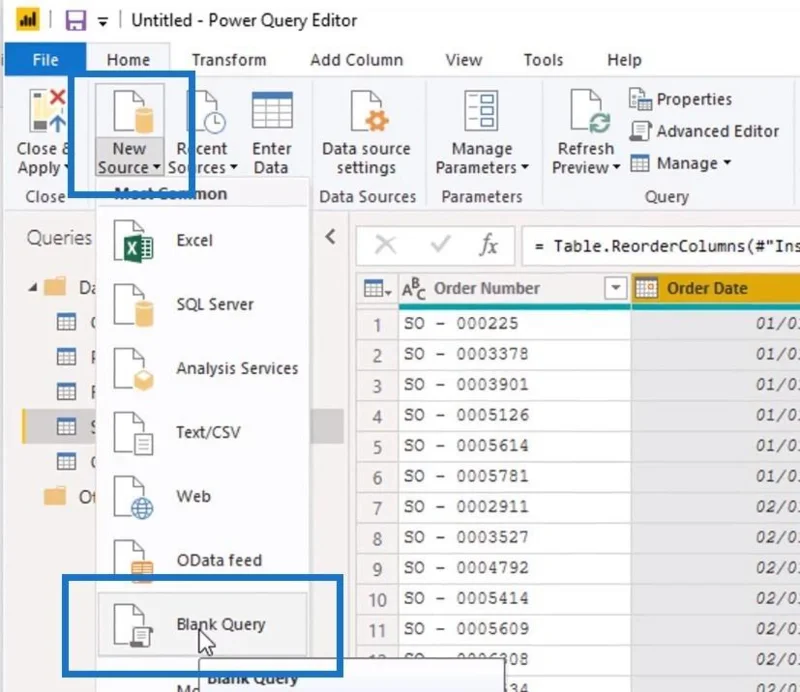The height and width of the screenshot is (692, 800).
Task: Select cell SO - 0005126
Action: coord(514,415)
